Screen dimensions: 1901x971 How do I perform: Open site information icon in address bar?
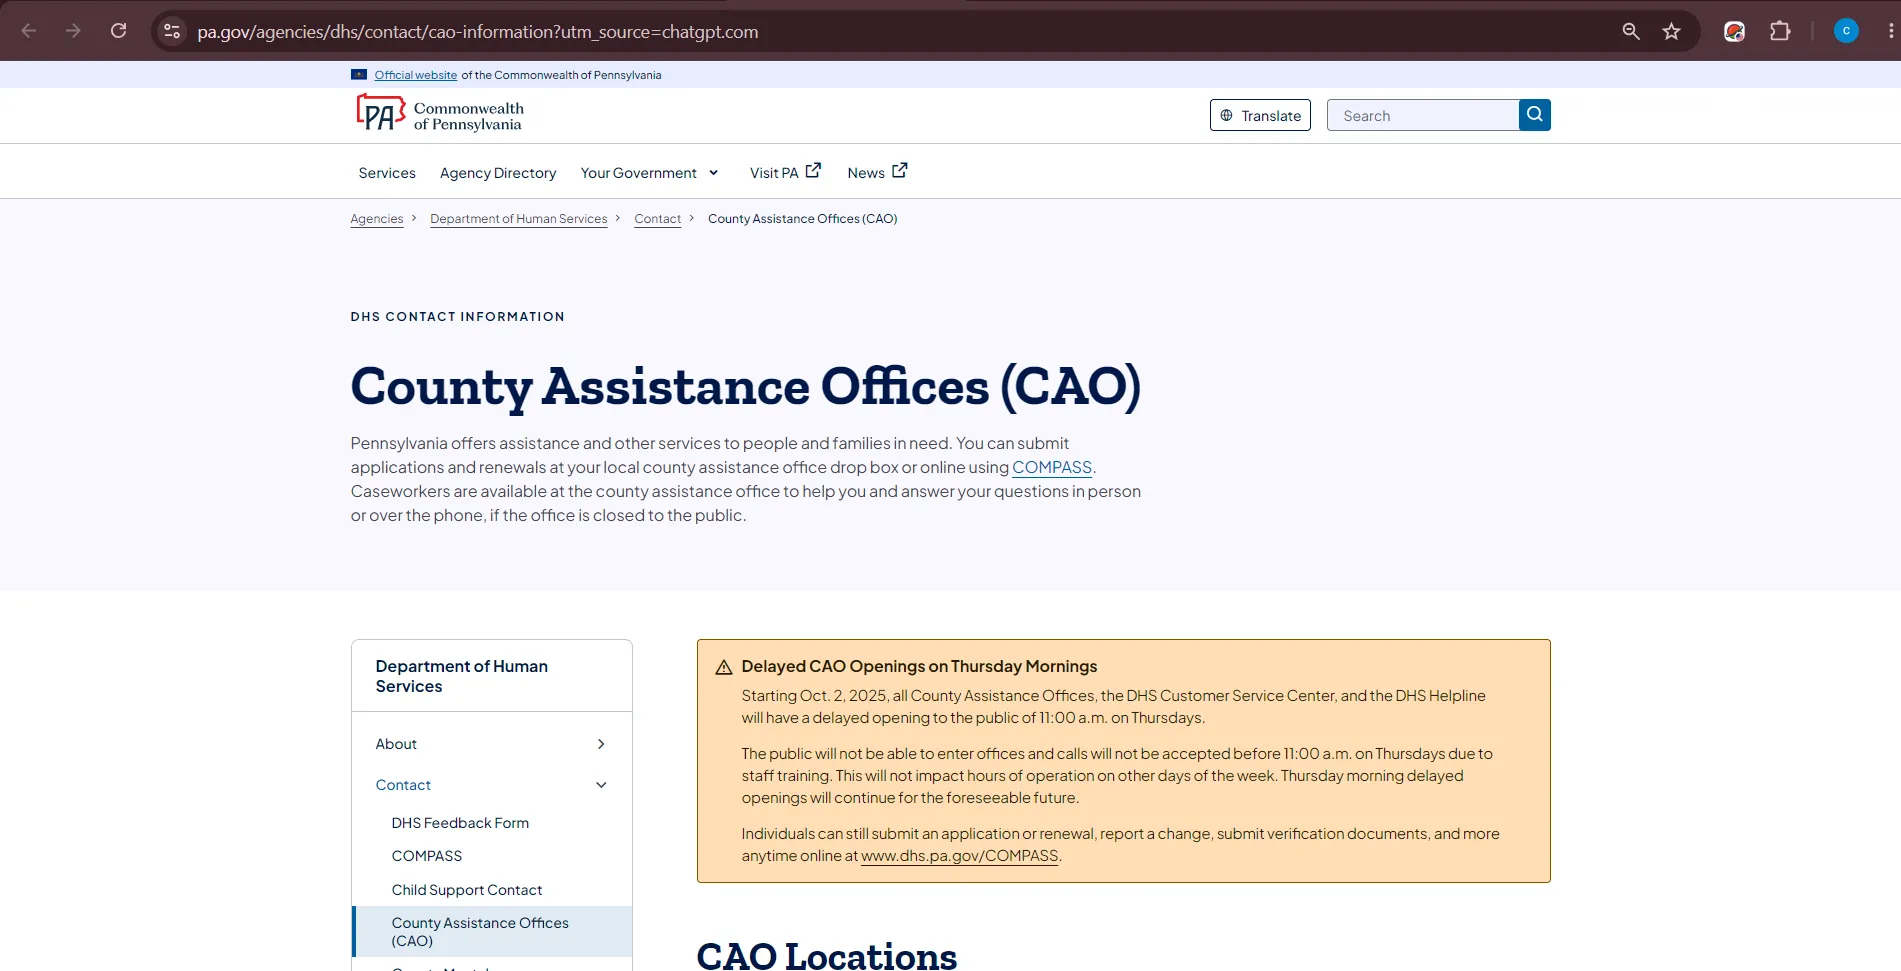(172, 31)
